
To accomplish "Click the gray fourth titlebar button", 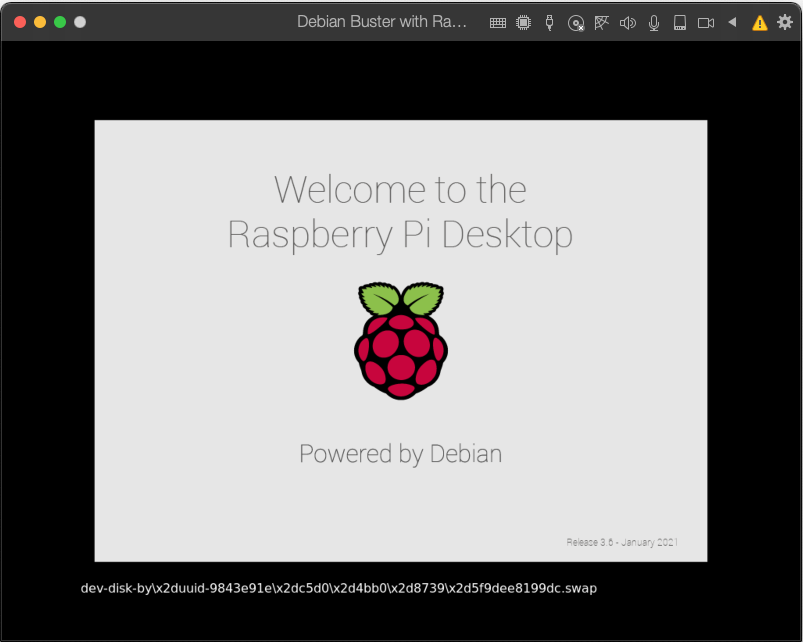I will tap(80, 22).
